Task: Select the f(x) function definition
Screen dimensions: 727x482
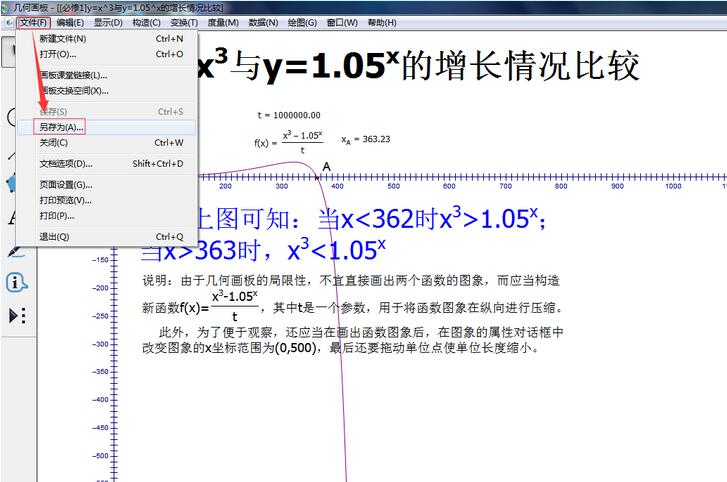Action: pos(288,142)
